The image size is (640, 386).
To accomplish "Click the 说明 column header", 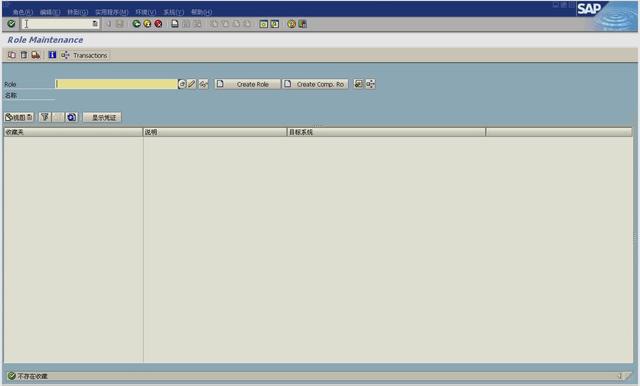I will pyautogui.click(x=215, y=132).
